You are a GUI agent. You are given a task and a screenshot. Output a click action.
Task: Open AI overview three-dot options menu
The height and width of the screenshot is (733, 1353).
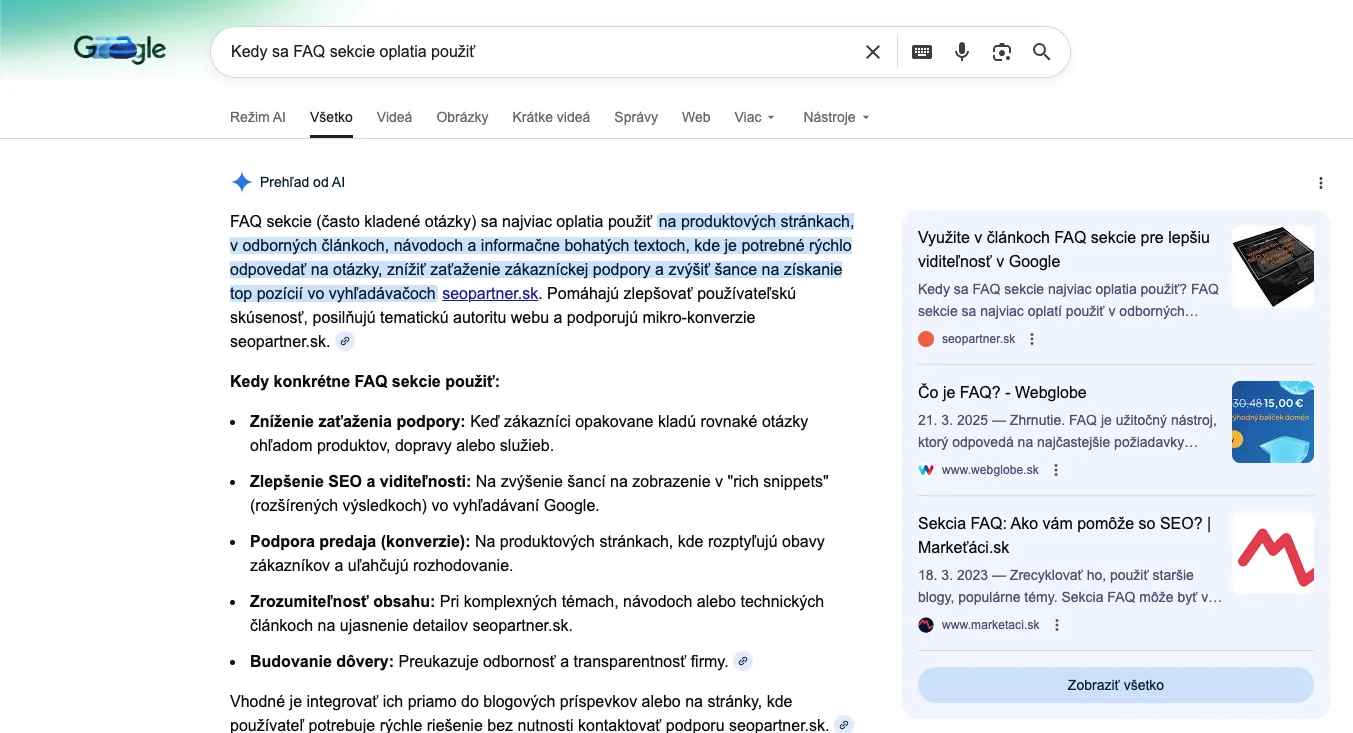click(1321, 183)
